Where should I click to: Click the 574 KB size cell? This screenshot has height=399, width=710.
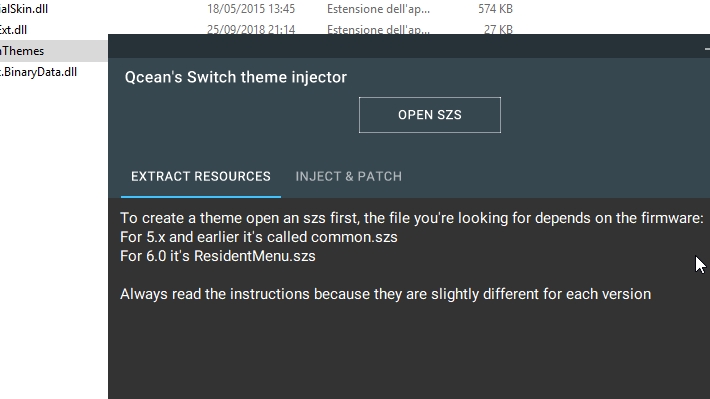pos(495,9)
